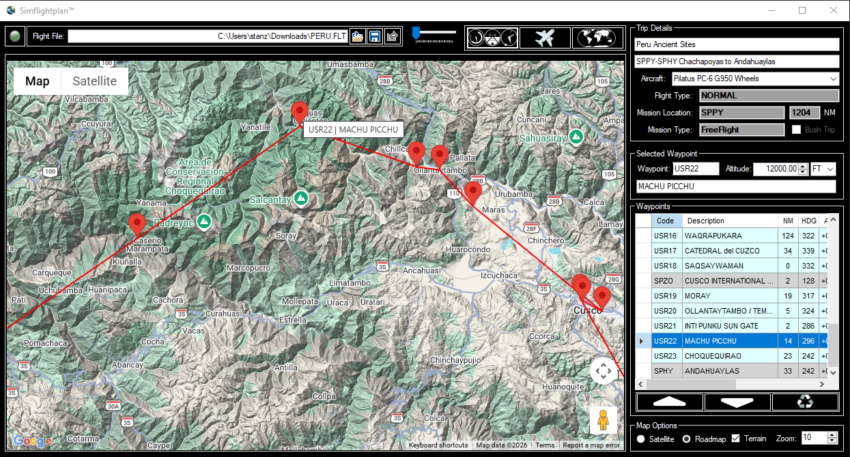Select the OLLANTAYTAMBO waypoint row
The width and height of the screenshot is (850, 457).
point(732,311)
